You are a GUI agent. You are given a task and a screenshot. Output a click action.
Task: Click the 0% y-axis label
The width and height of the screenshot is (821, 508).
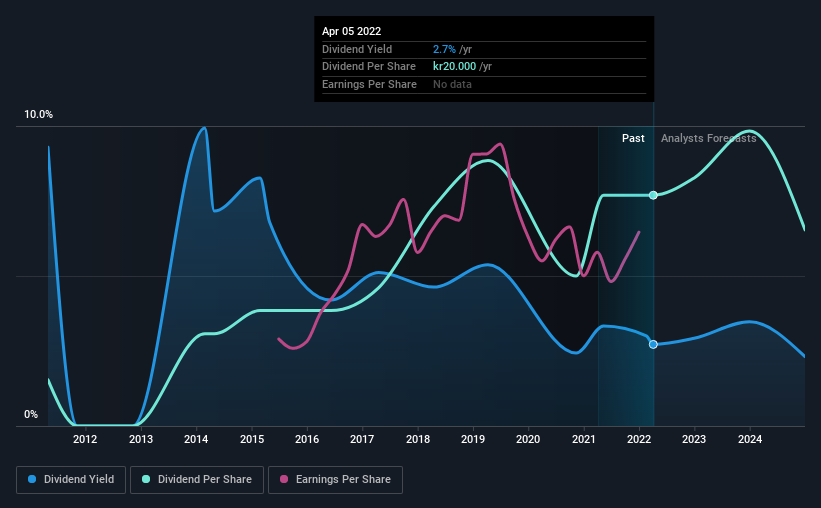coord(31,414)
